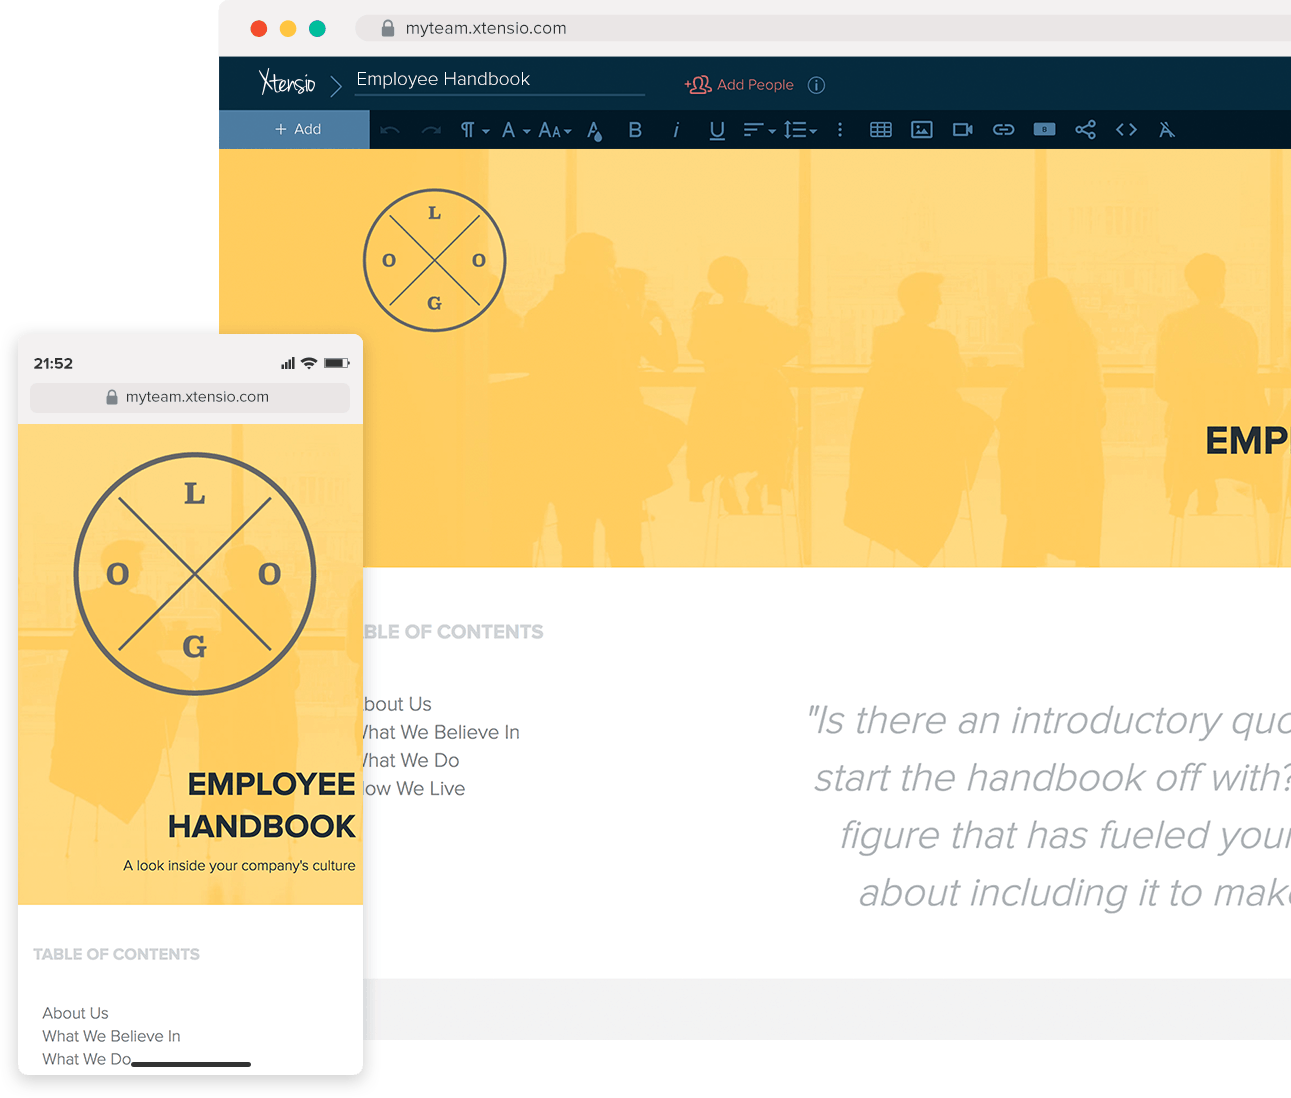
Task: Expand the line spacing dropdown
Action: (799, 130)
